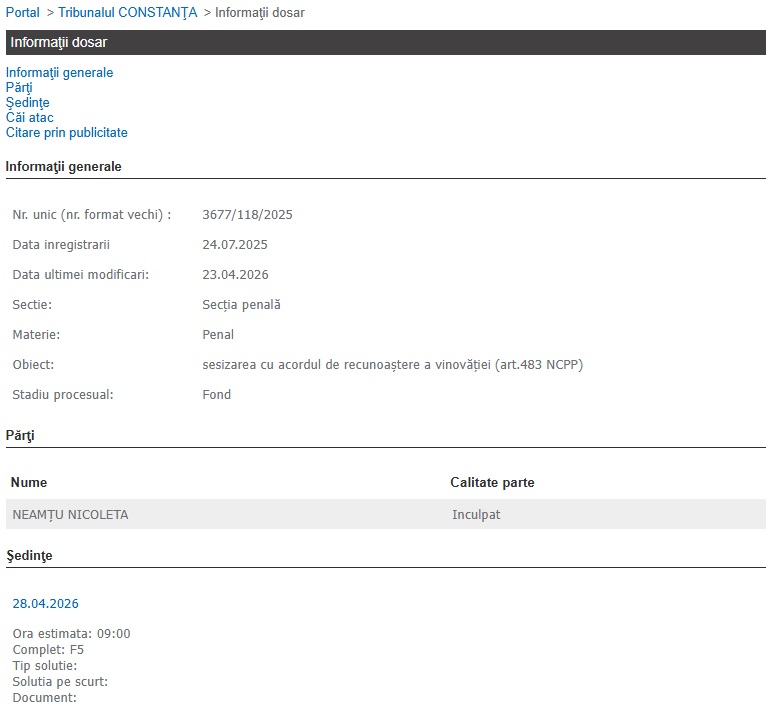The width and height of the screenshot is (783, 712).
Task: Click the Nume column header
Action: tap(28, 483)
